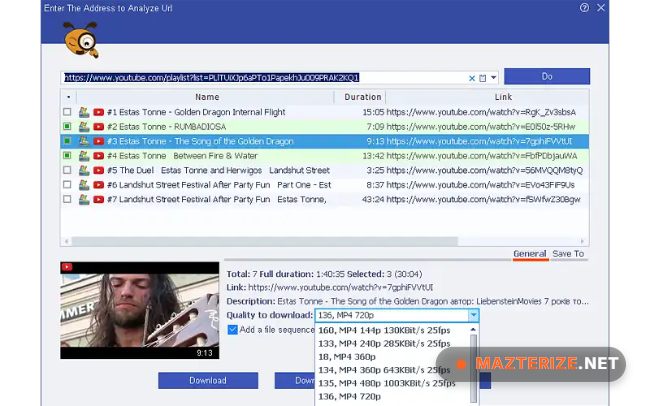Click the horizontal scrollbar under the video list
The height and width of the screenshot is (406, 650).
[264, 241]
